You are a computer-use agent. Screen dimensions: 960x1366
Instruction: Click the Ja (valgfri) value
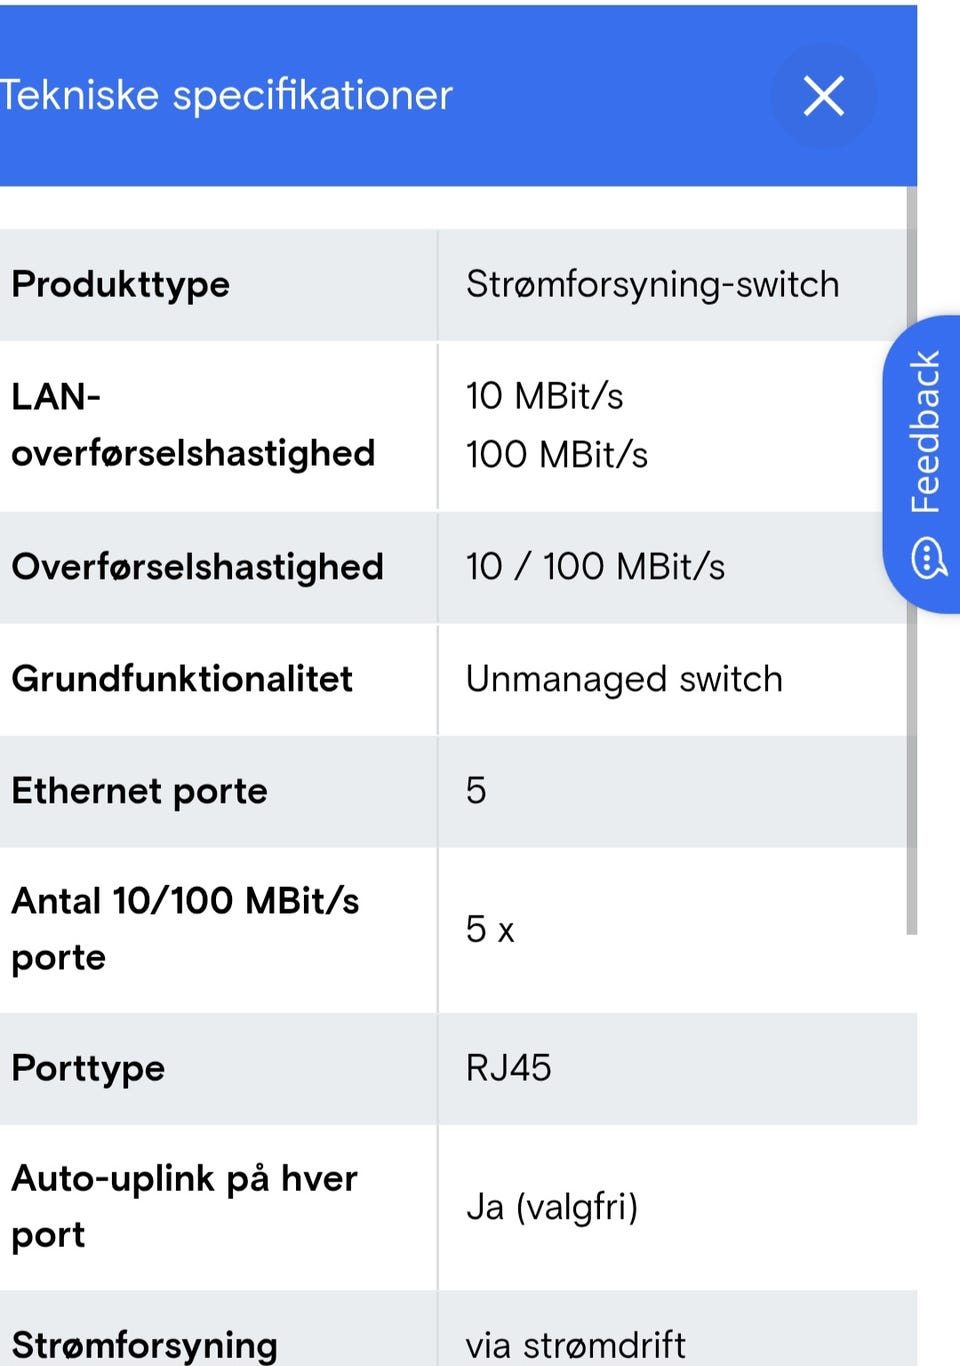[551, 1207]
